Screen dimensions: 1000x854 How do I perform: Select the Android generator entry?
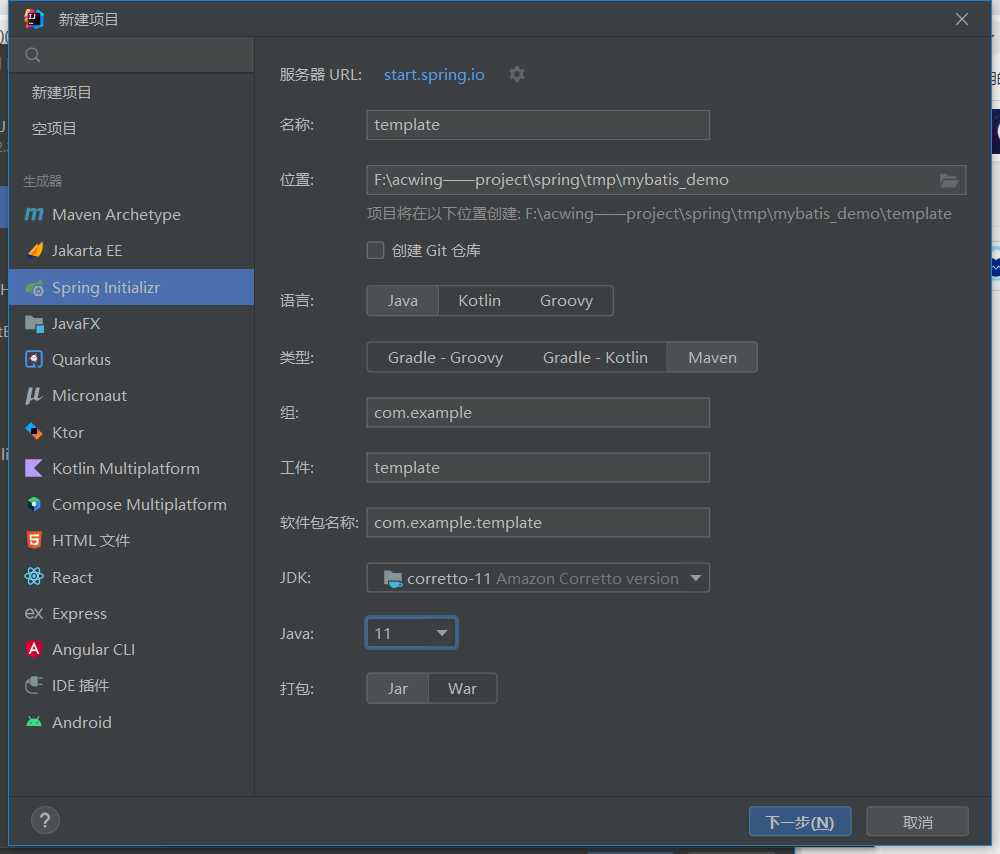click(x=131, y=722)
